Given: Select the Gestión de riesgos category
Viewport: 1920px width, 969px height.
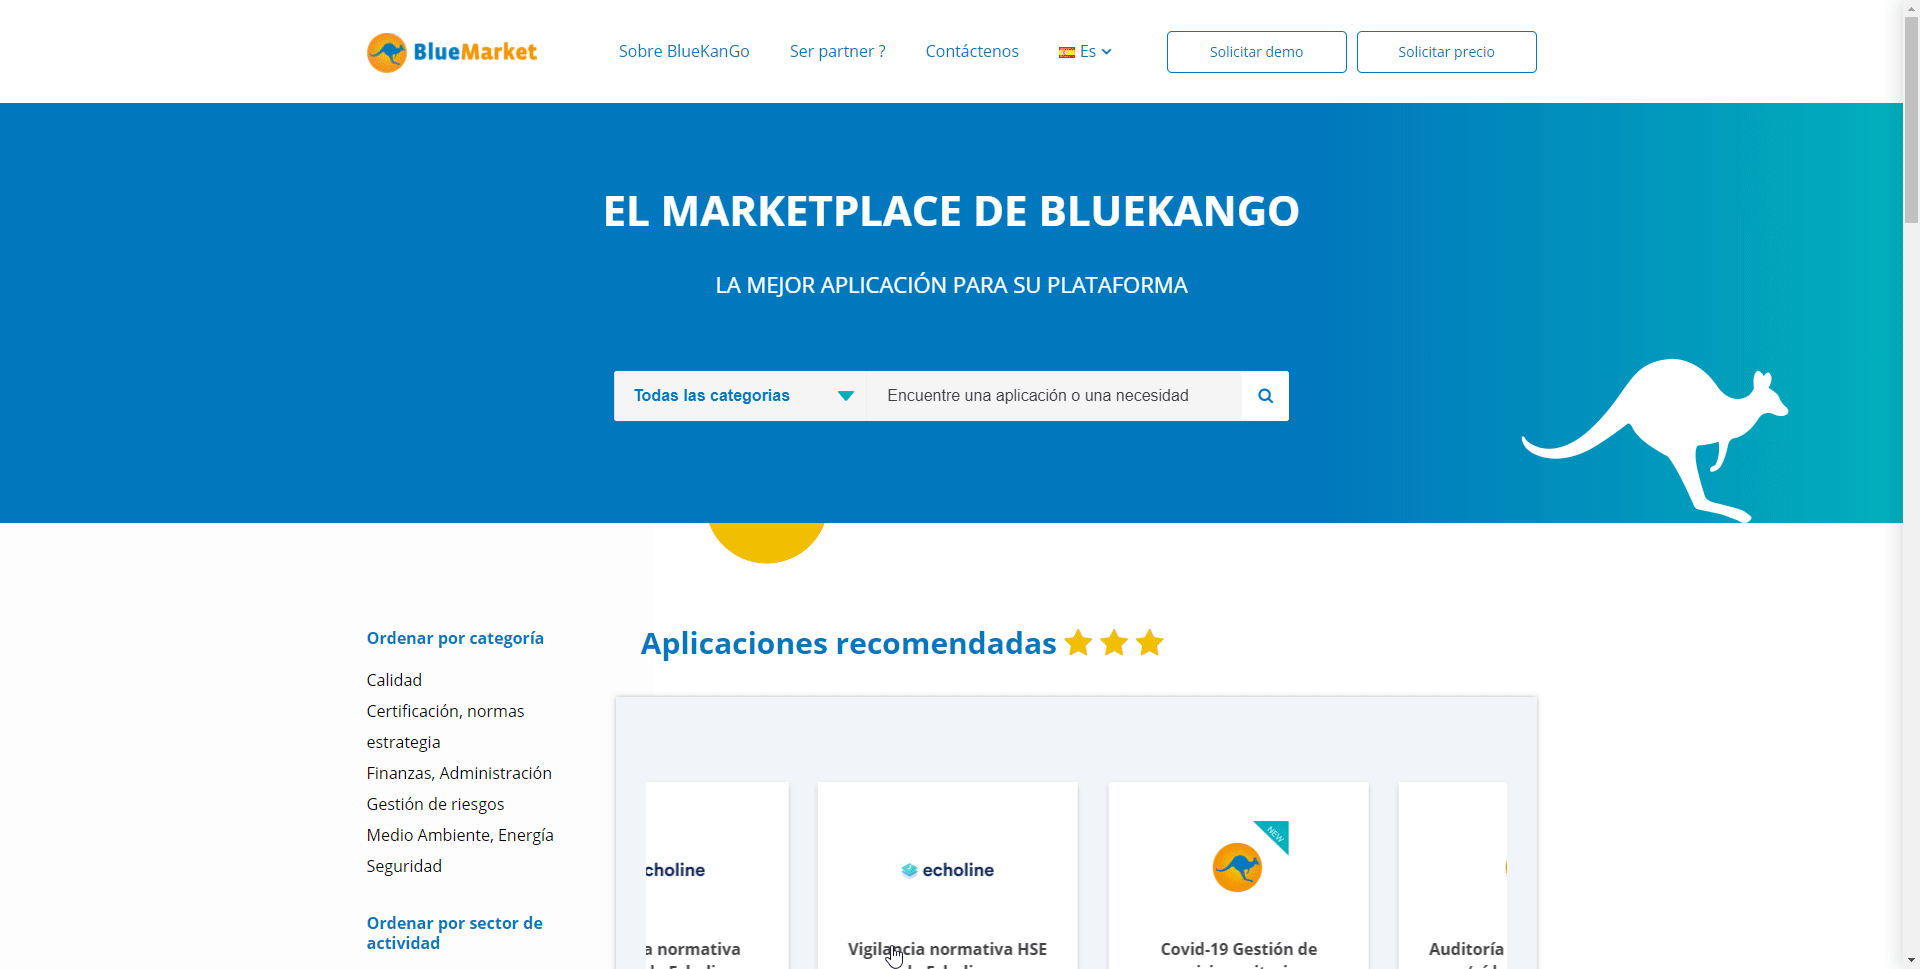Looking at the screenshot, I should pyautogui.click(x=435, y=804).
